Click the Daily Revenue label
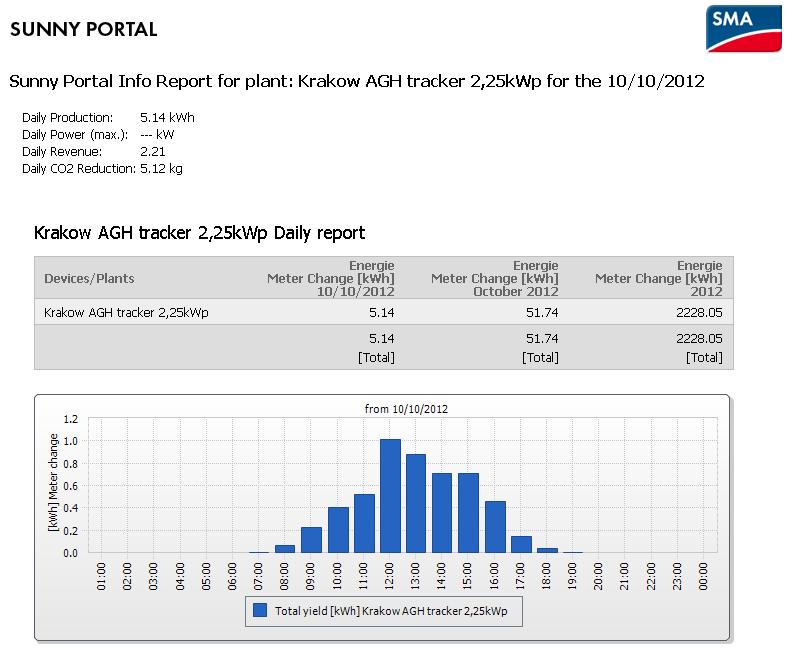The image size is (793, 649). (62, 152)
